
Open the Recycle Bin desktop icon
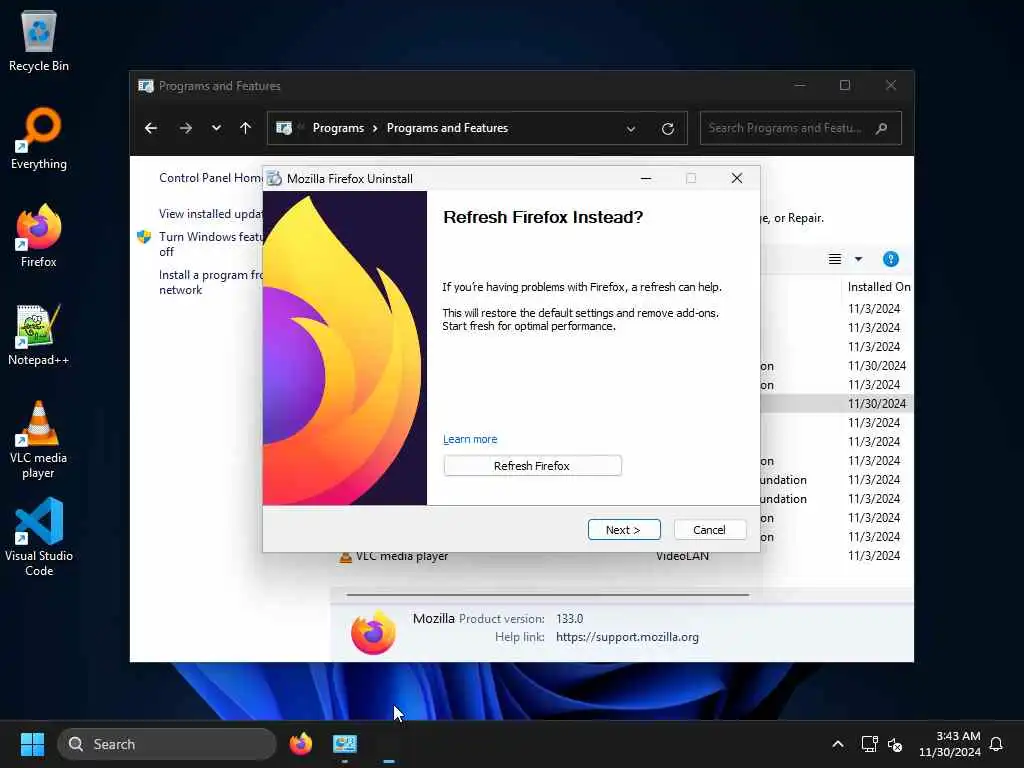click(39, 40)
